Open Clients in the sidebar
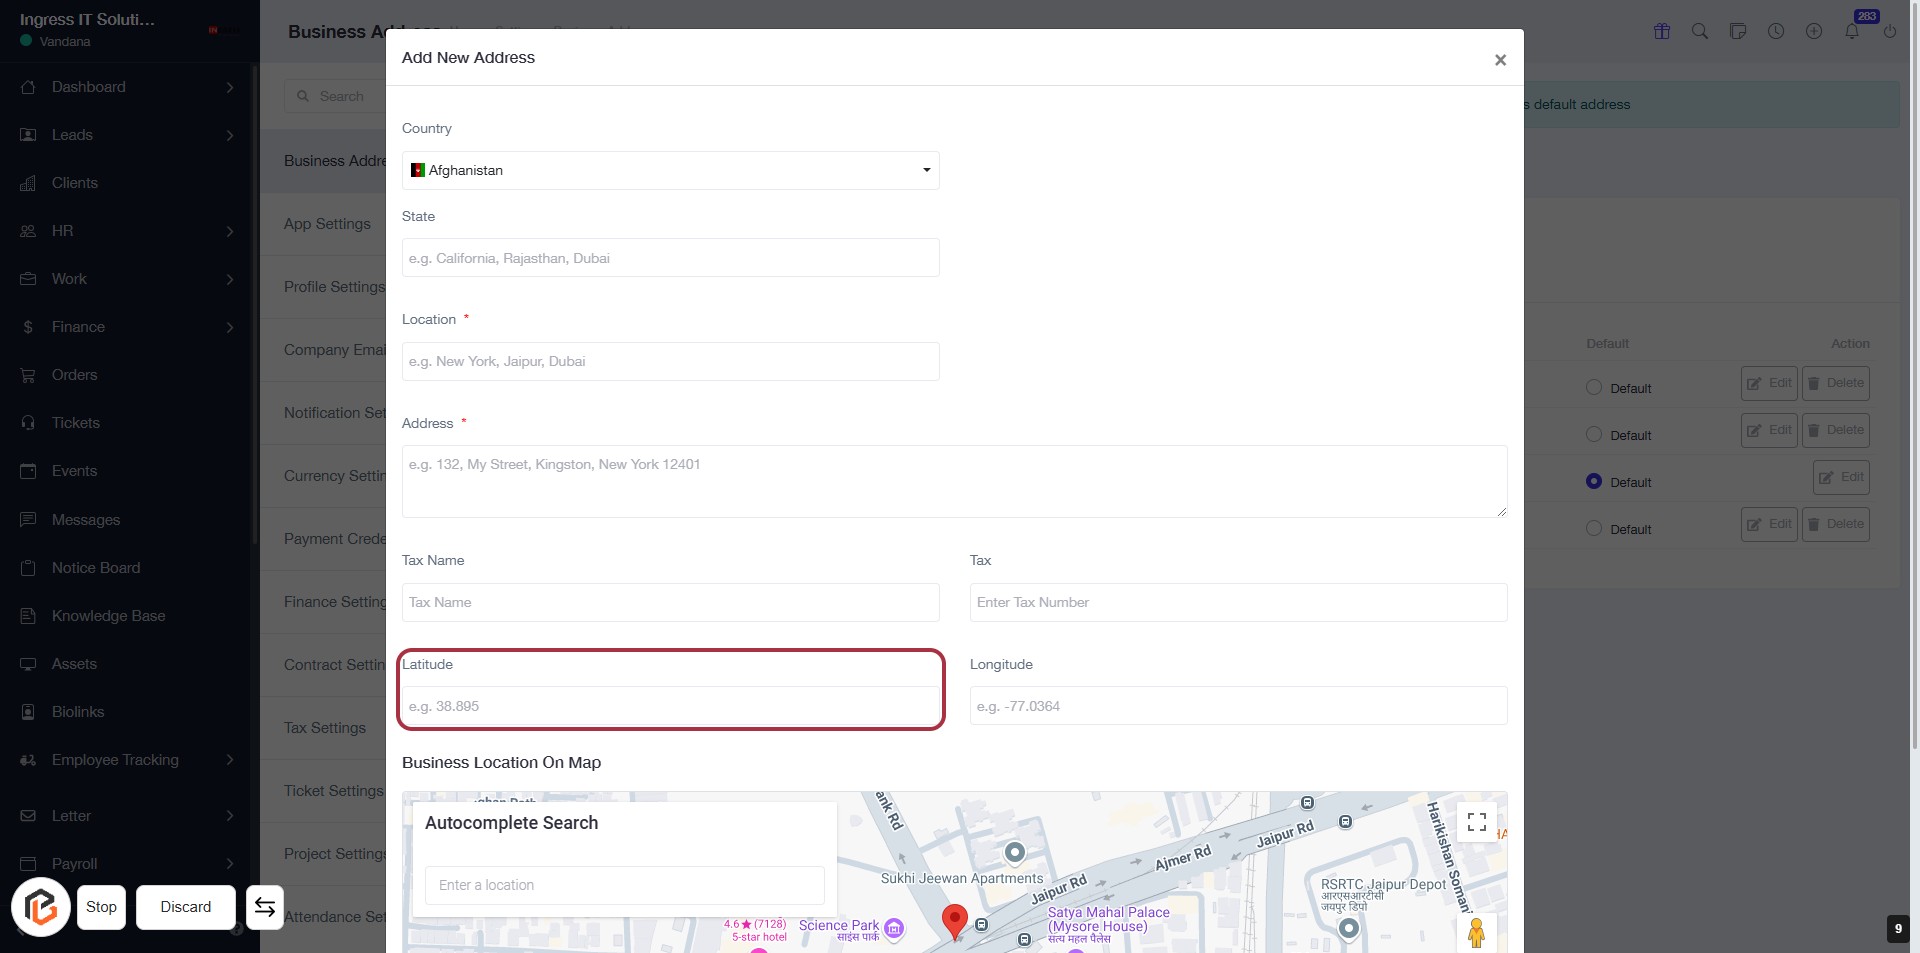The height and width of the screenshot is (953, 1920). [75, 183]
